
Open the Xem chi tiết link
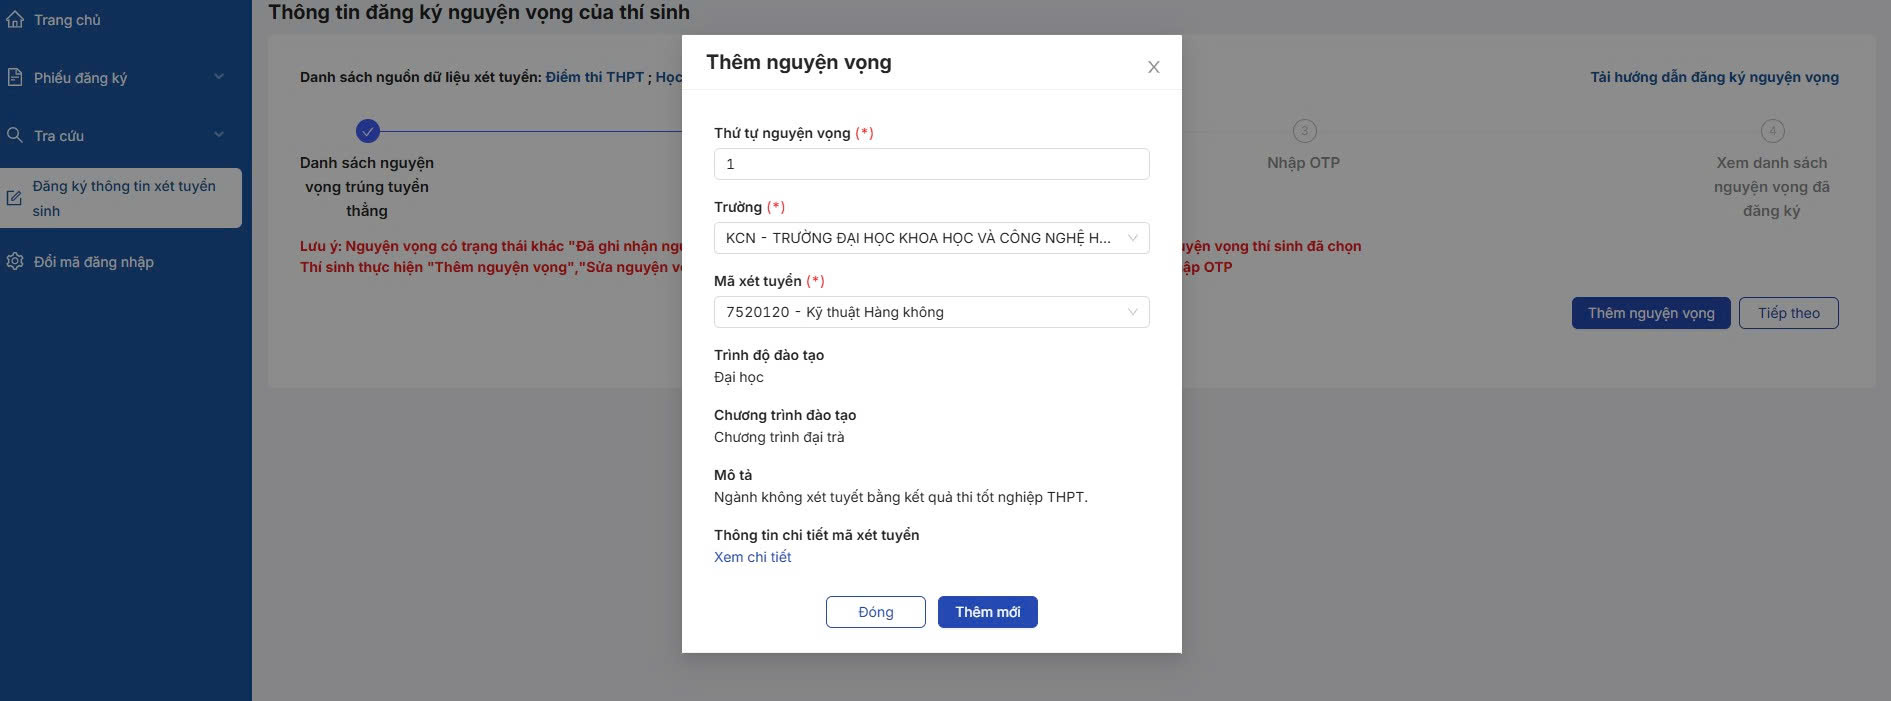752,557
